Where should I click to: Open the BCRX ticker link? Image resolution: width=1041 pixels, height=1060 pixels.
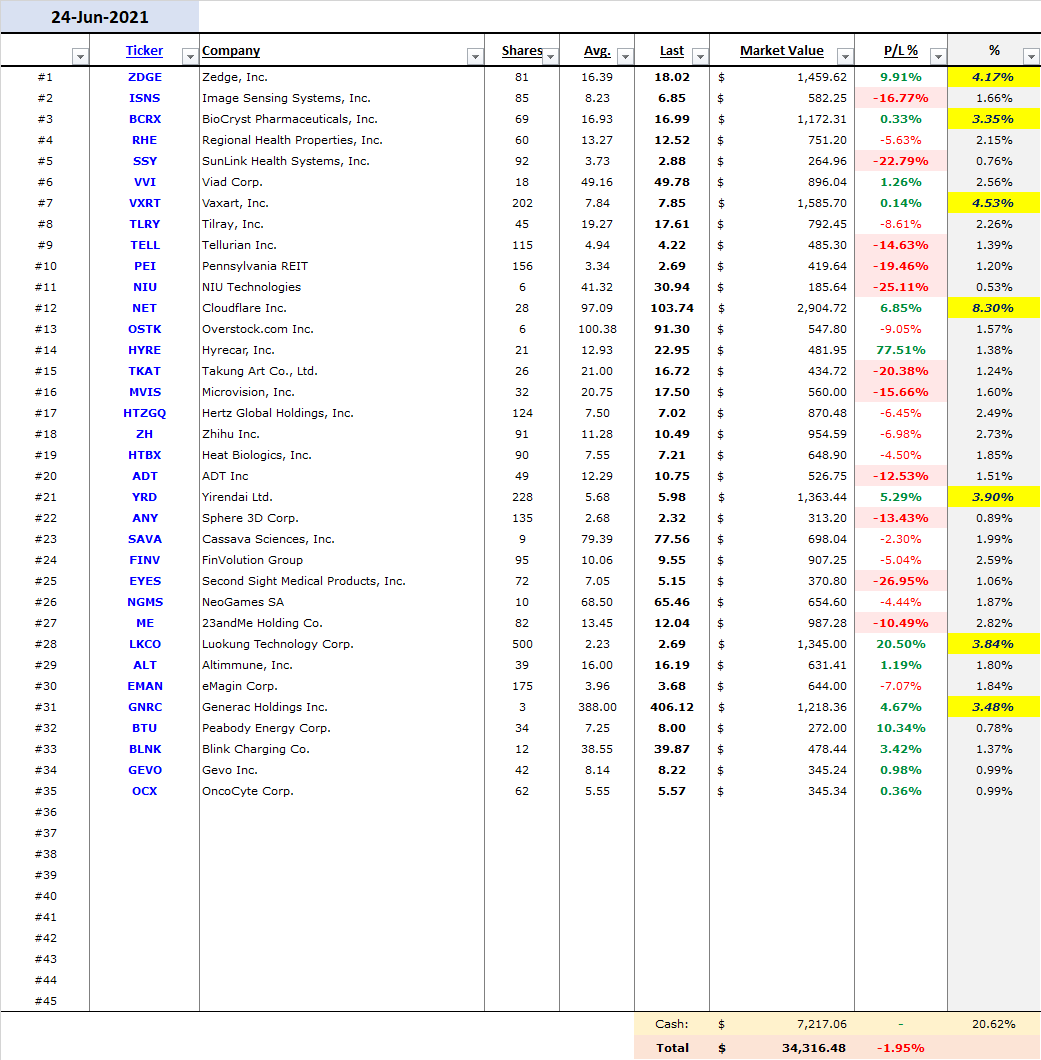point(145,119)
